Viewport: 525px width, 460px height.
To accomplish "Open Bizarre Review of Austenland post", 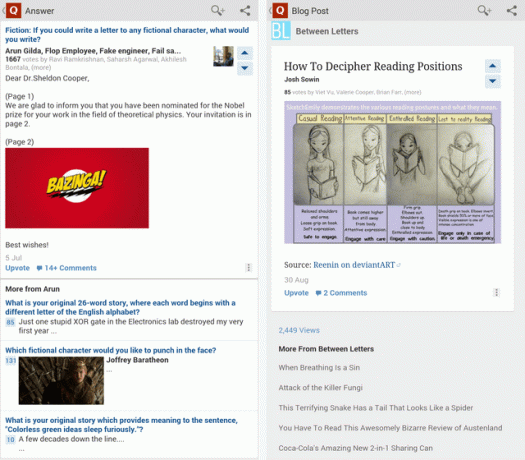I will tap(390, 428).
